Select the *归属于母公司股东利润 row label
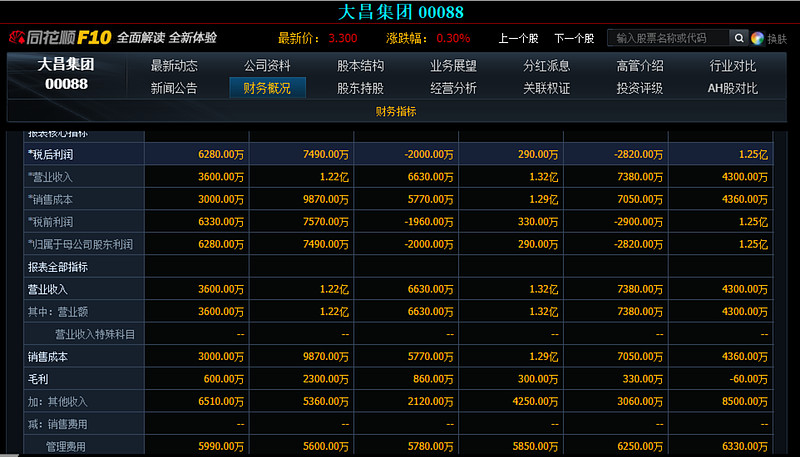800x457 pixels. tap(80, 244)
